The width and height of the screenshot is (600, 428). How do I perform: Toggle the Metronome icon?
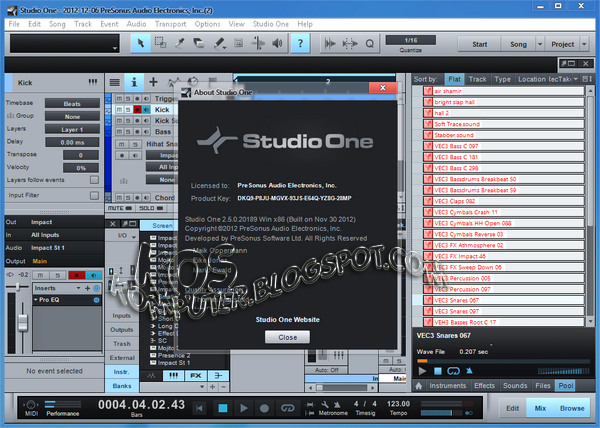[x=337, y=404]
